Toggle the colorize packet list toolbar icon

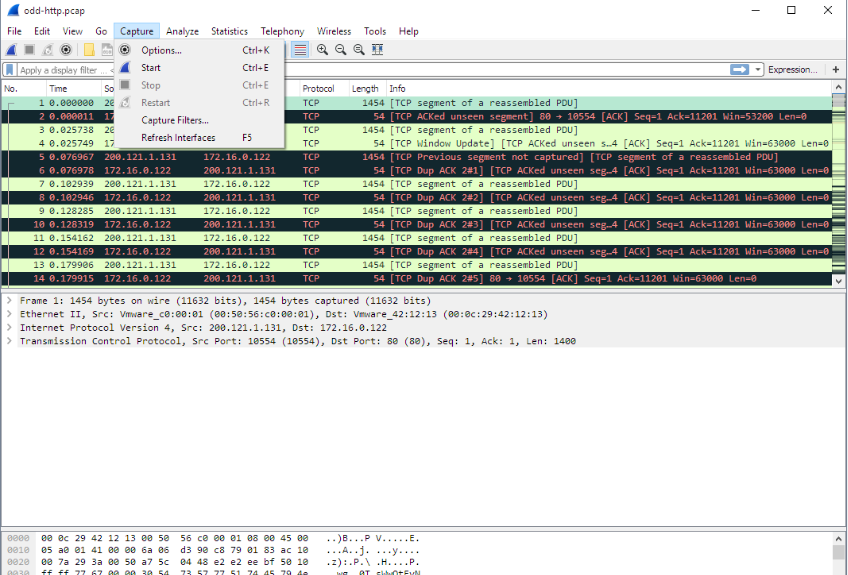[x=300, y=50]
